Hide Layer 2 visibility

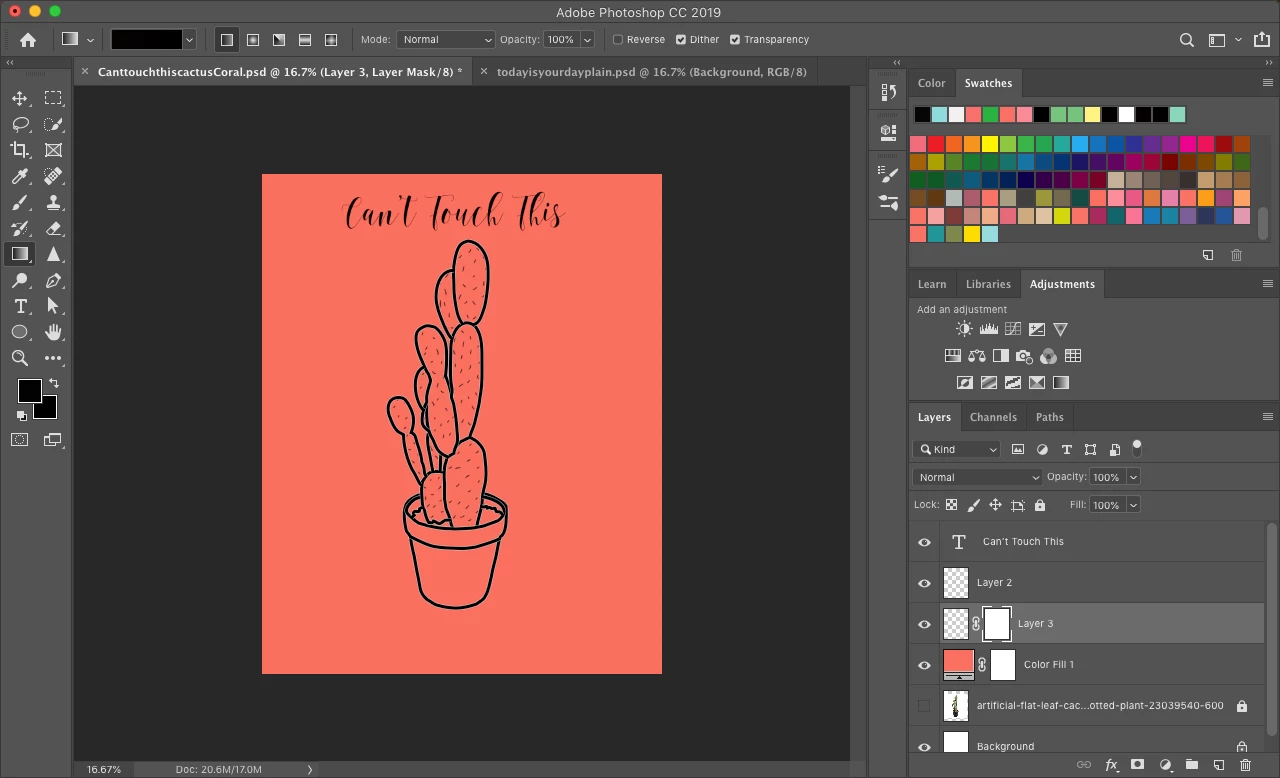click(924, 583)
